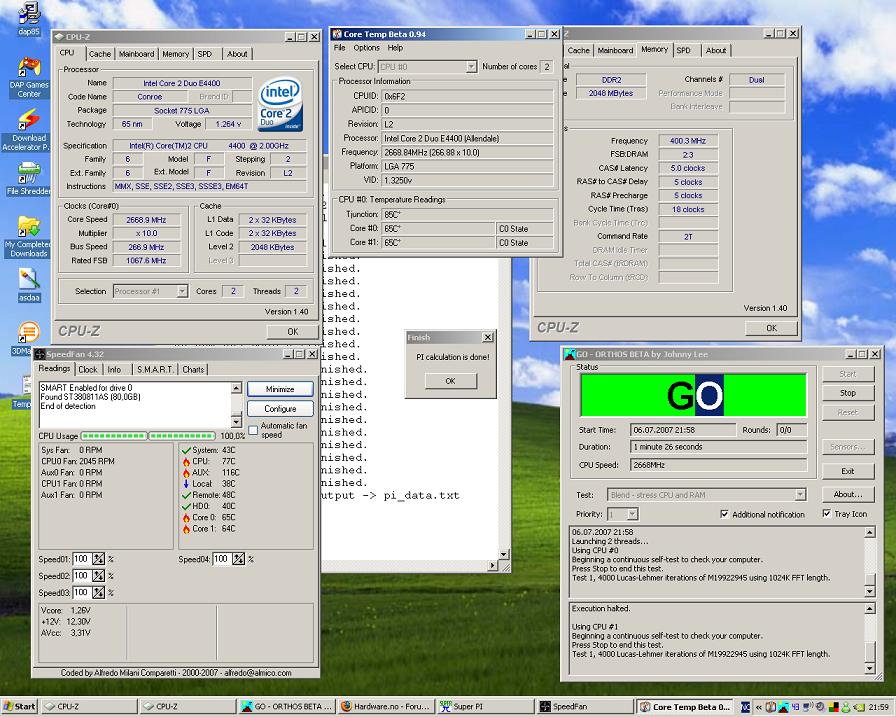Image resolution: width=896 pixels, height=717 pixels.
Task: Switch to Hardware.no Firefox window in taskbar
Action: [x=386, y=707]
